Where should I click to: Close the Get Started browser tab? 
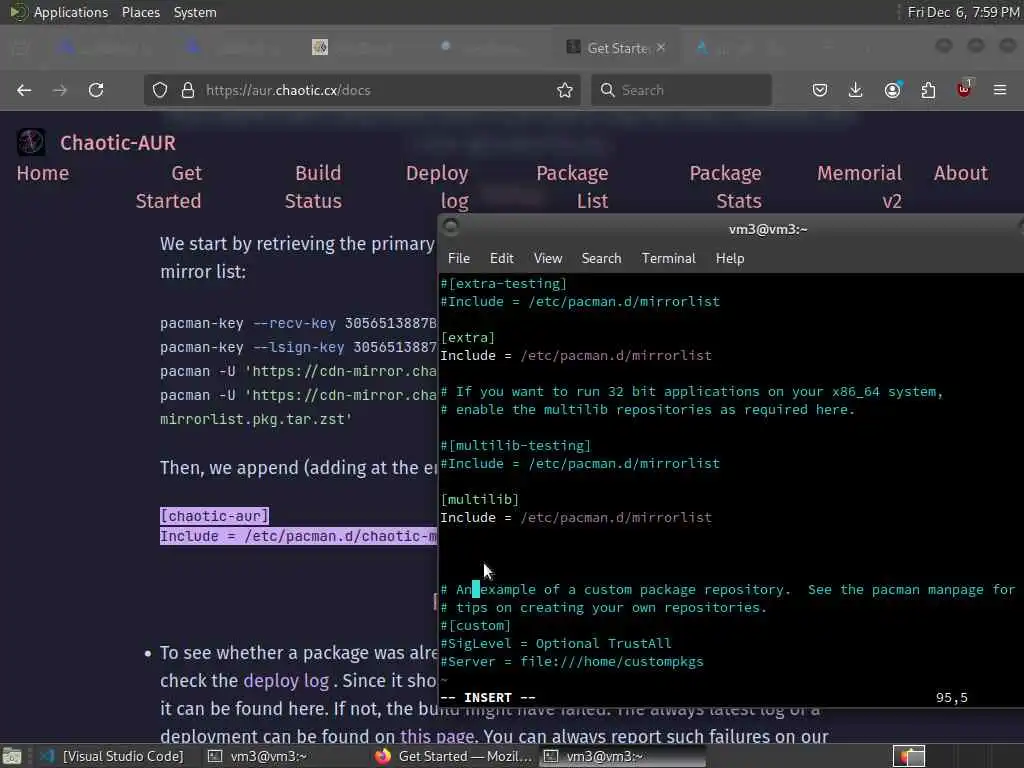(661, 48)
